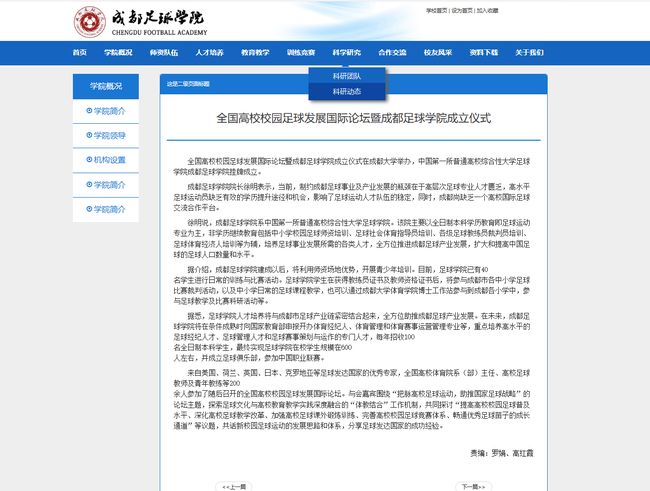Click the editor credit 责编：罗娟、高红霞

tap(502, 453)
